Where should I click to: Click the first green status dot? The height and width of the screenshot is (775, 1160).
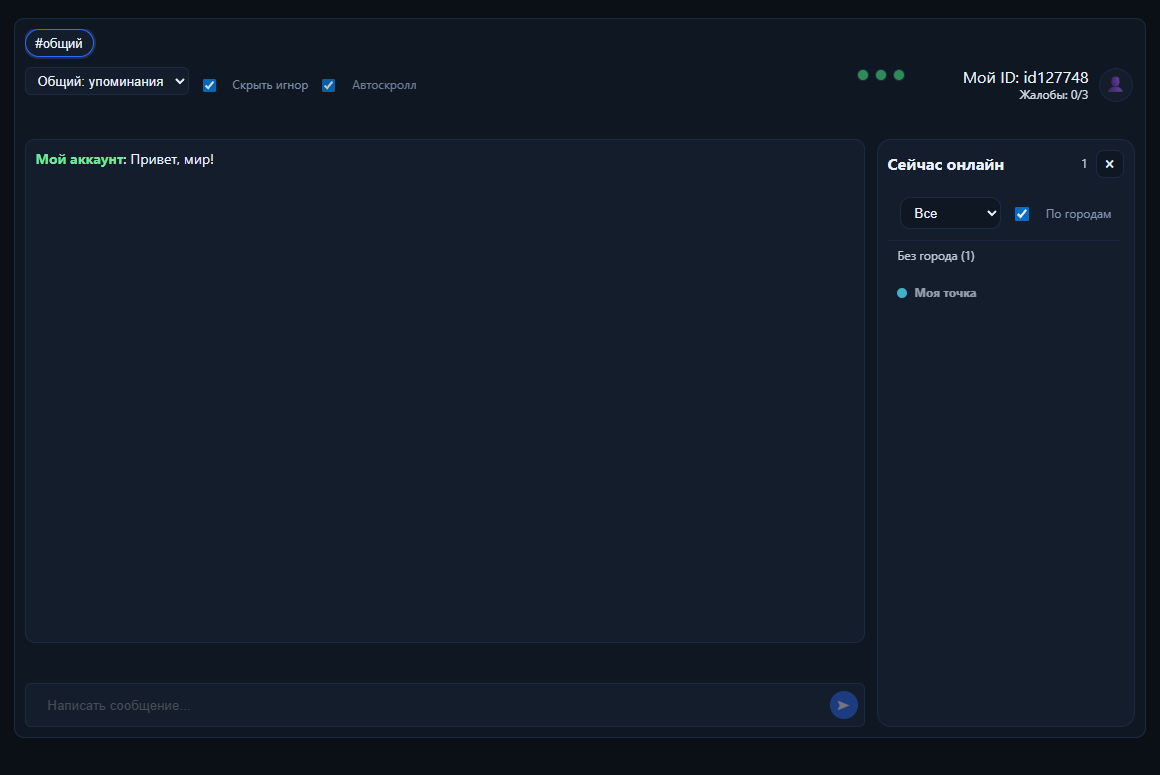click(x=863, y=75)
